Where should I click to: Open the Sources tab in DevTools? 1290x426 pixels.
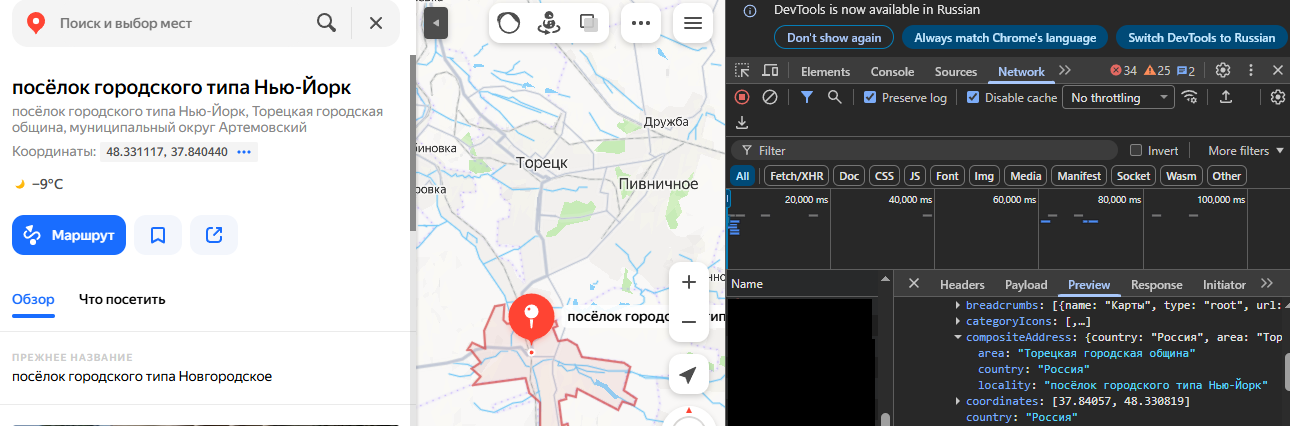pos(956,72)
